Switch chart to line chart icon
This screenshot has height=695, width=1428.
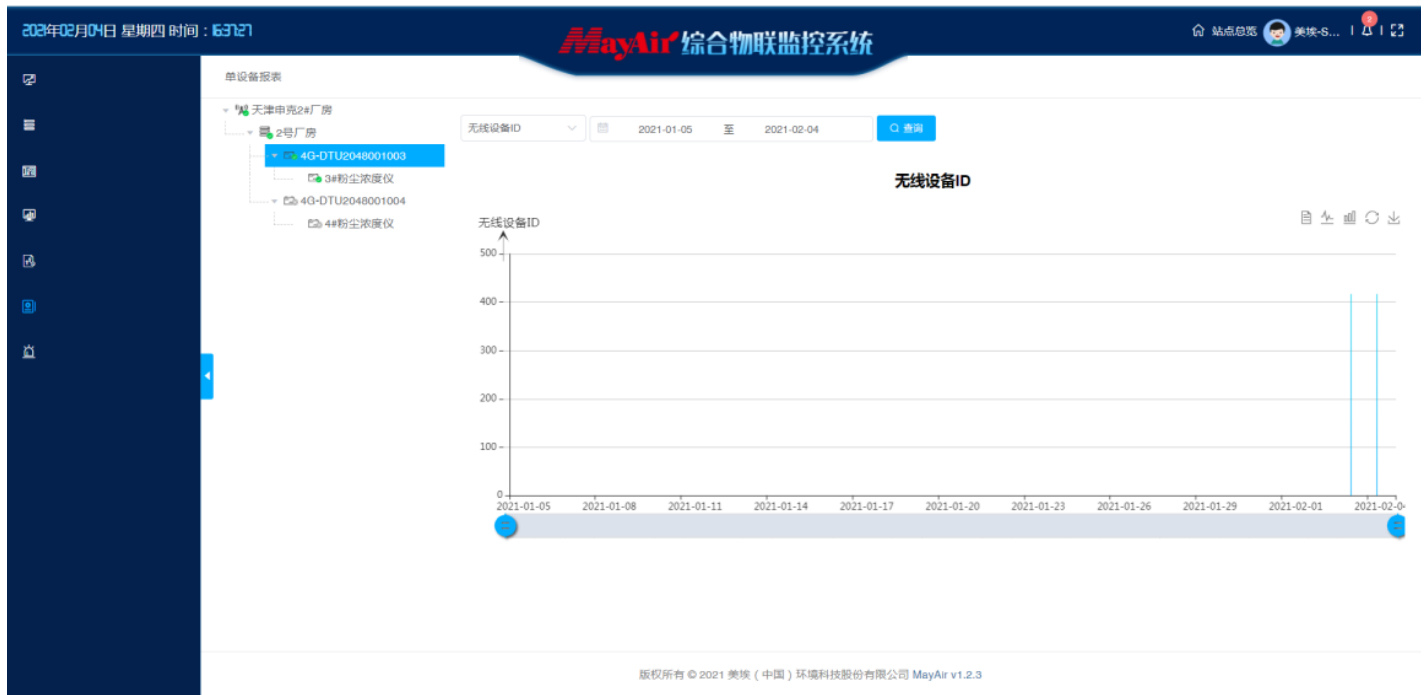point(1327,217)
